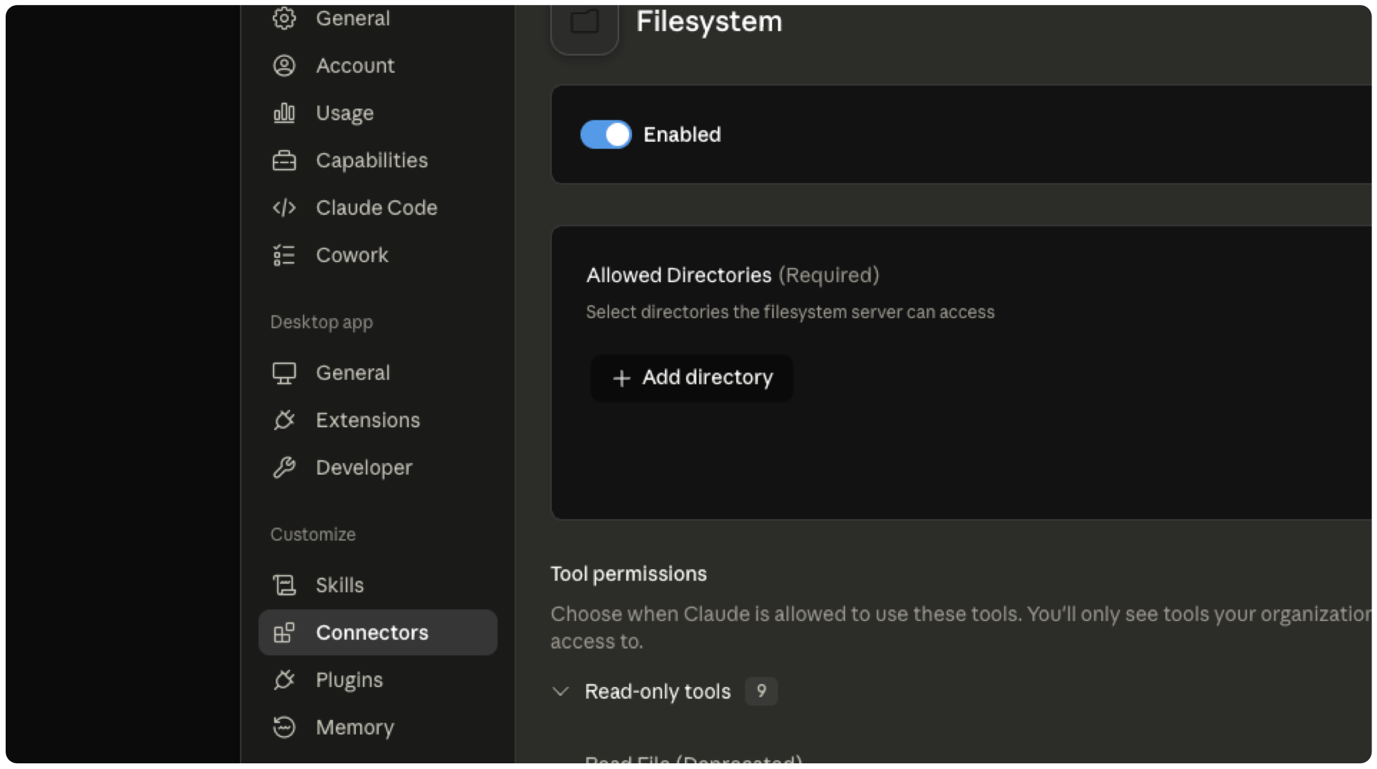
Task: Click the Skills scroll icon
Action: click(x=284, y=586)
